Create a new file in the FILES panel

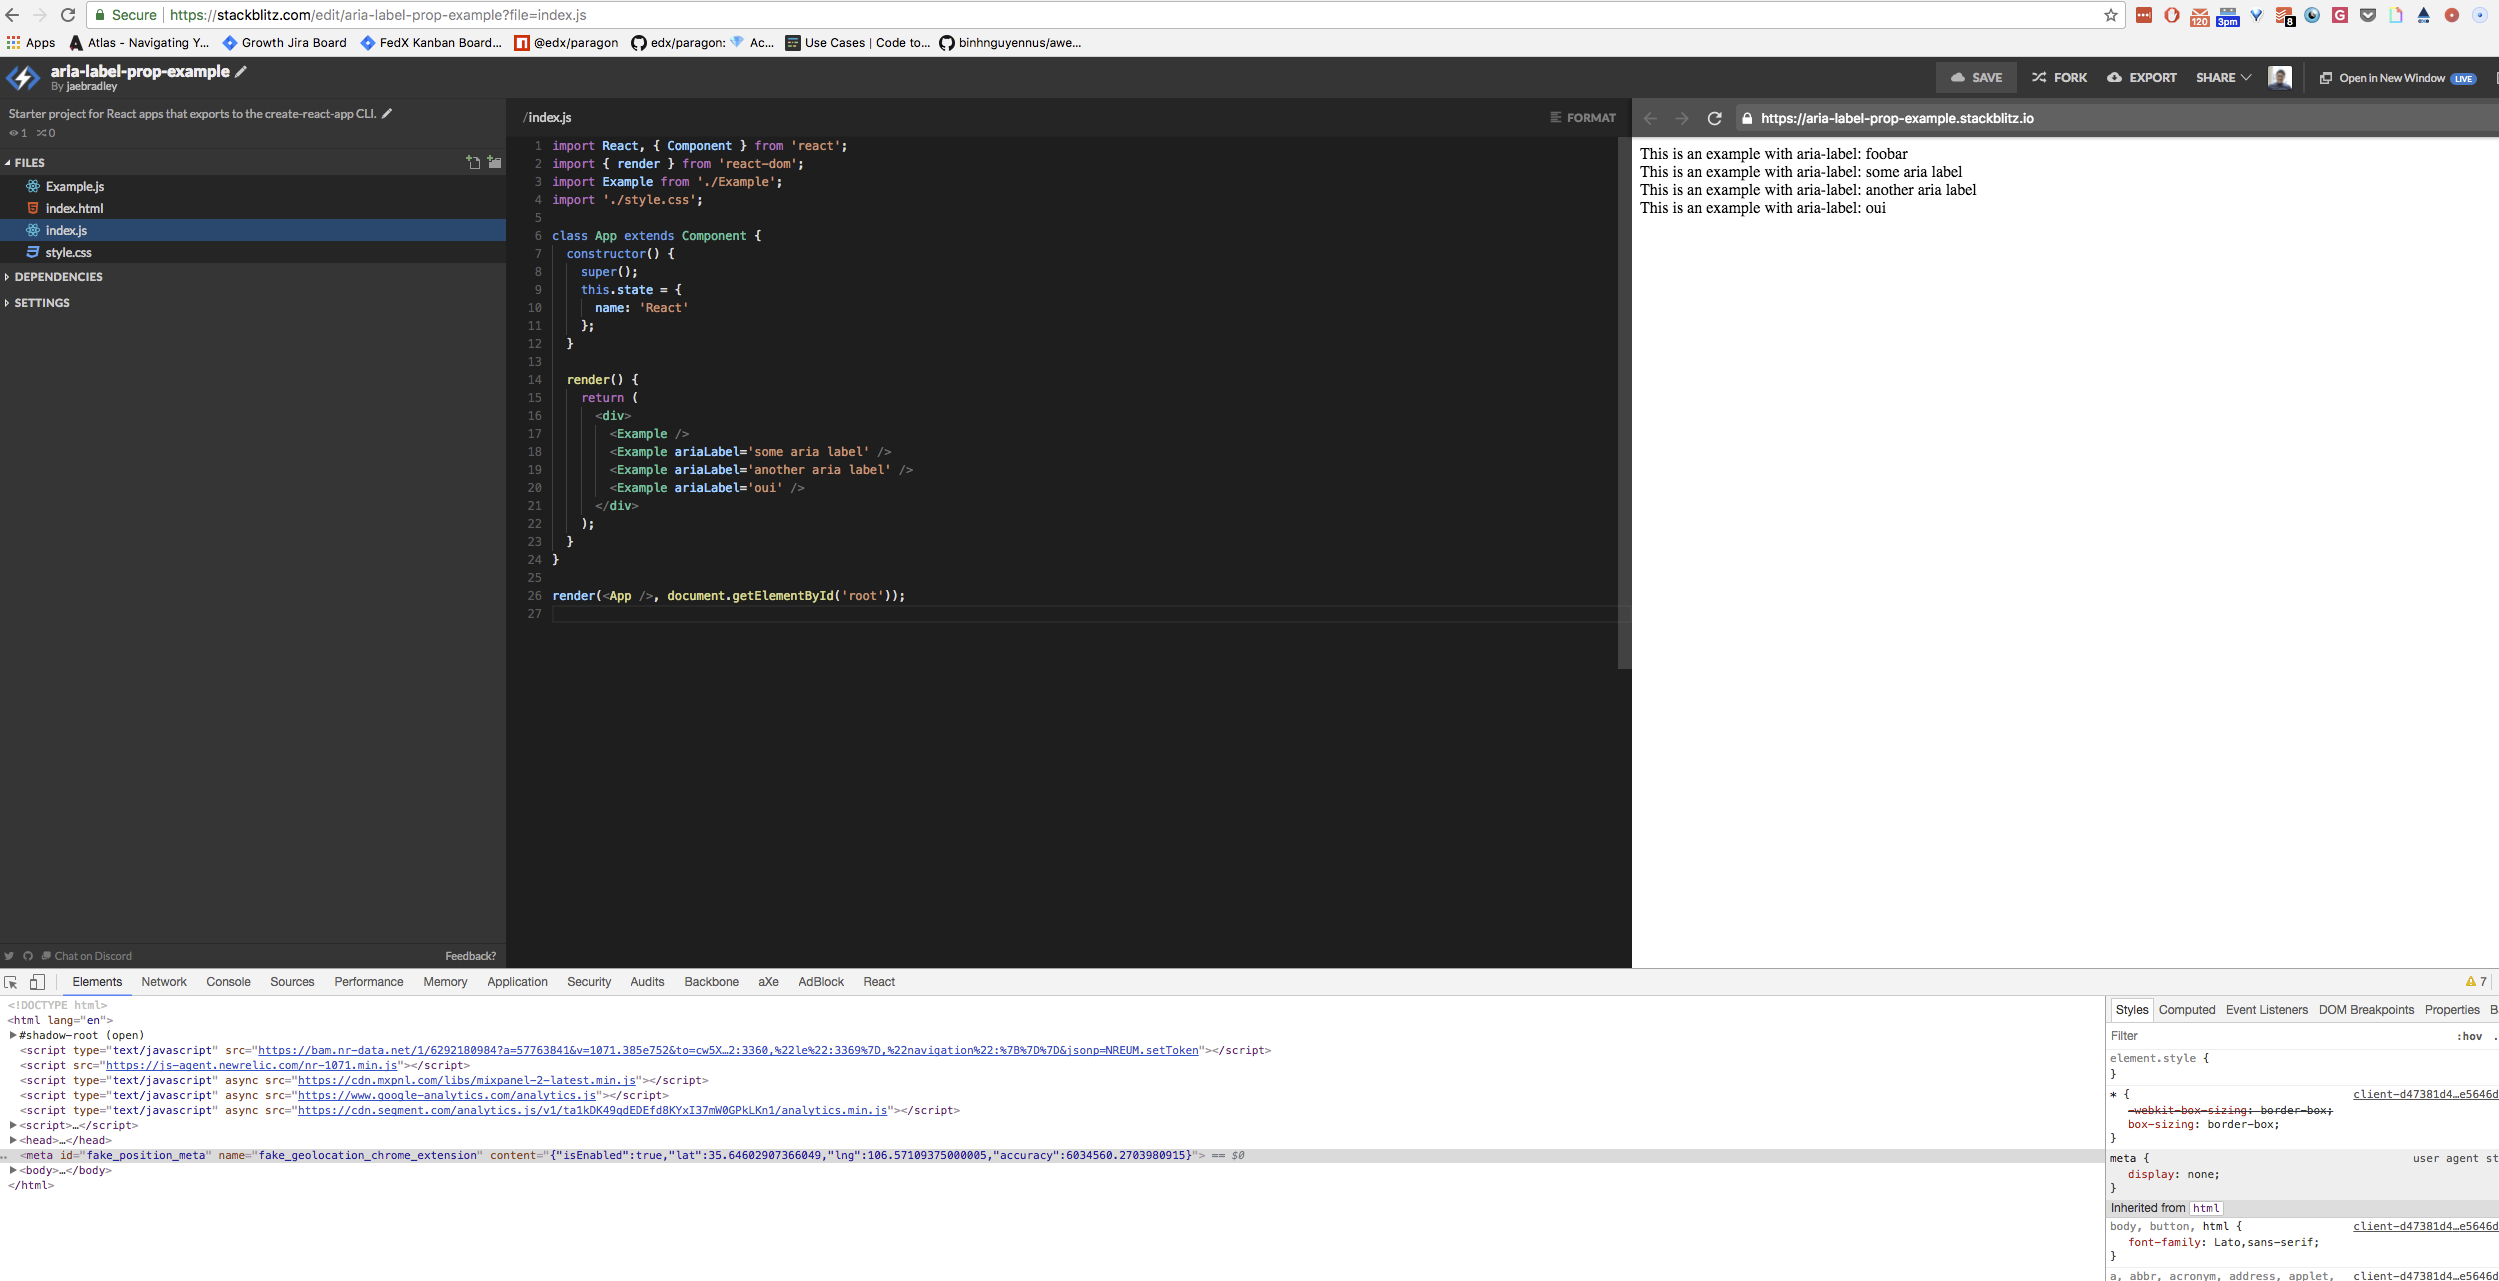473,162
